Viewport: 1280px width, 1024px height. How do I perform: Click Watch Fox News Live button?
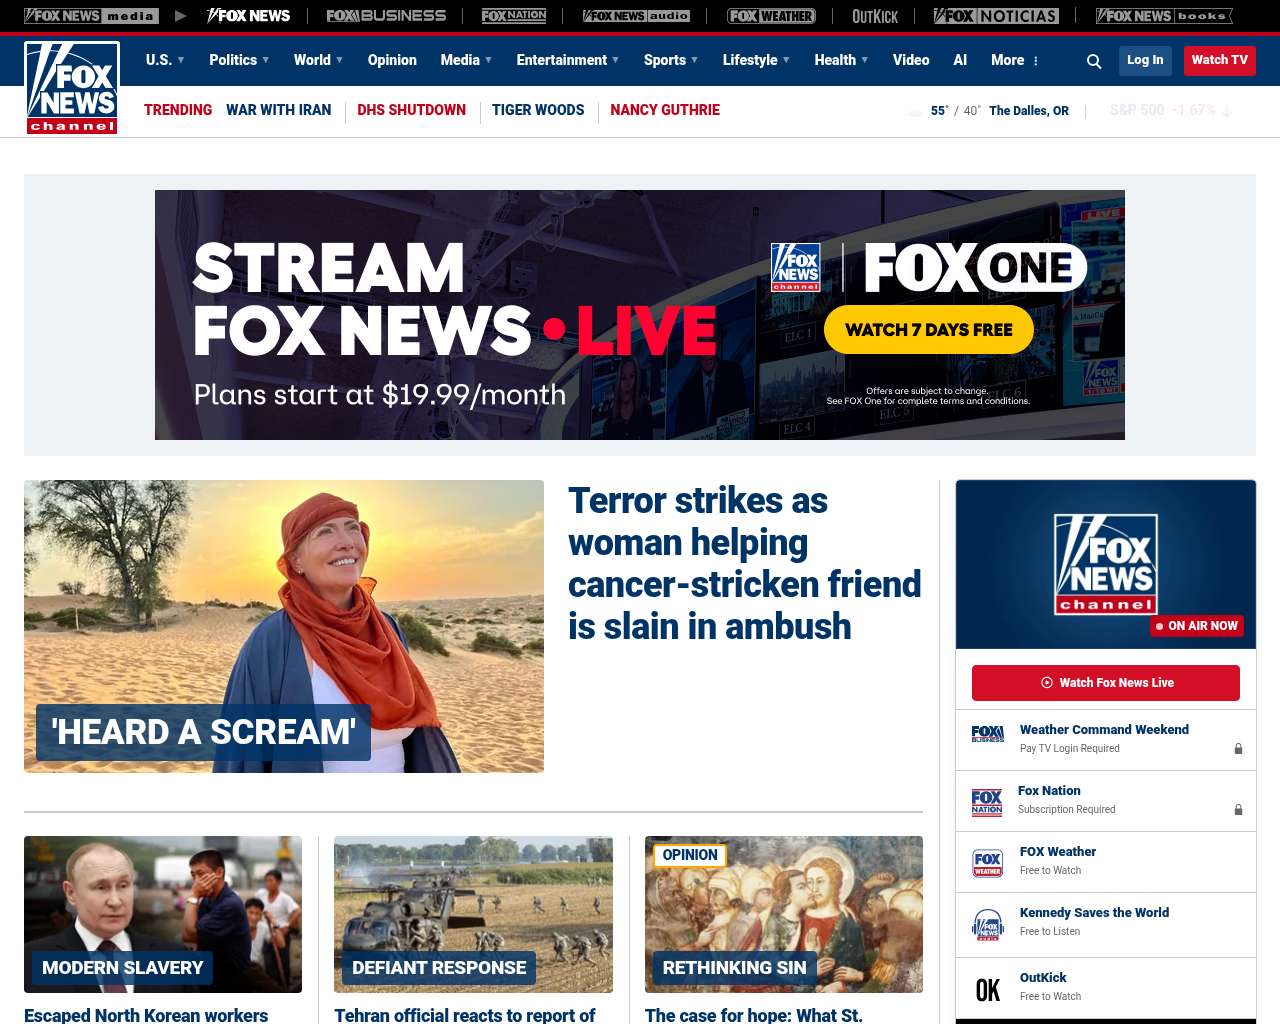coord(1106,683)
